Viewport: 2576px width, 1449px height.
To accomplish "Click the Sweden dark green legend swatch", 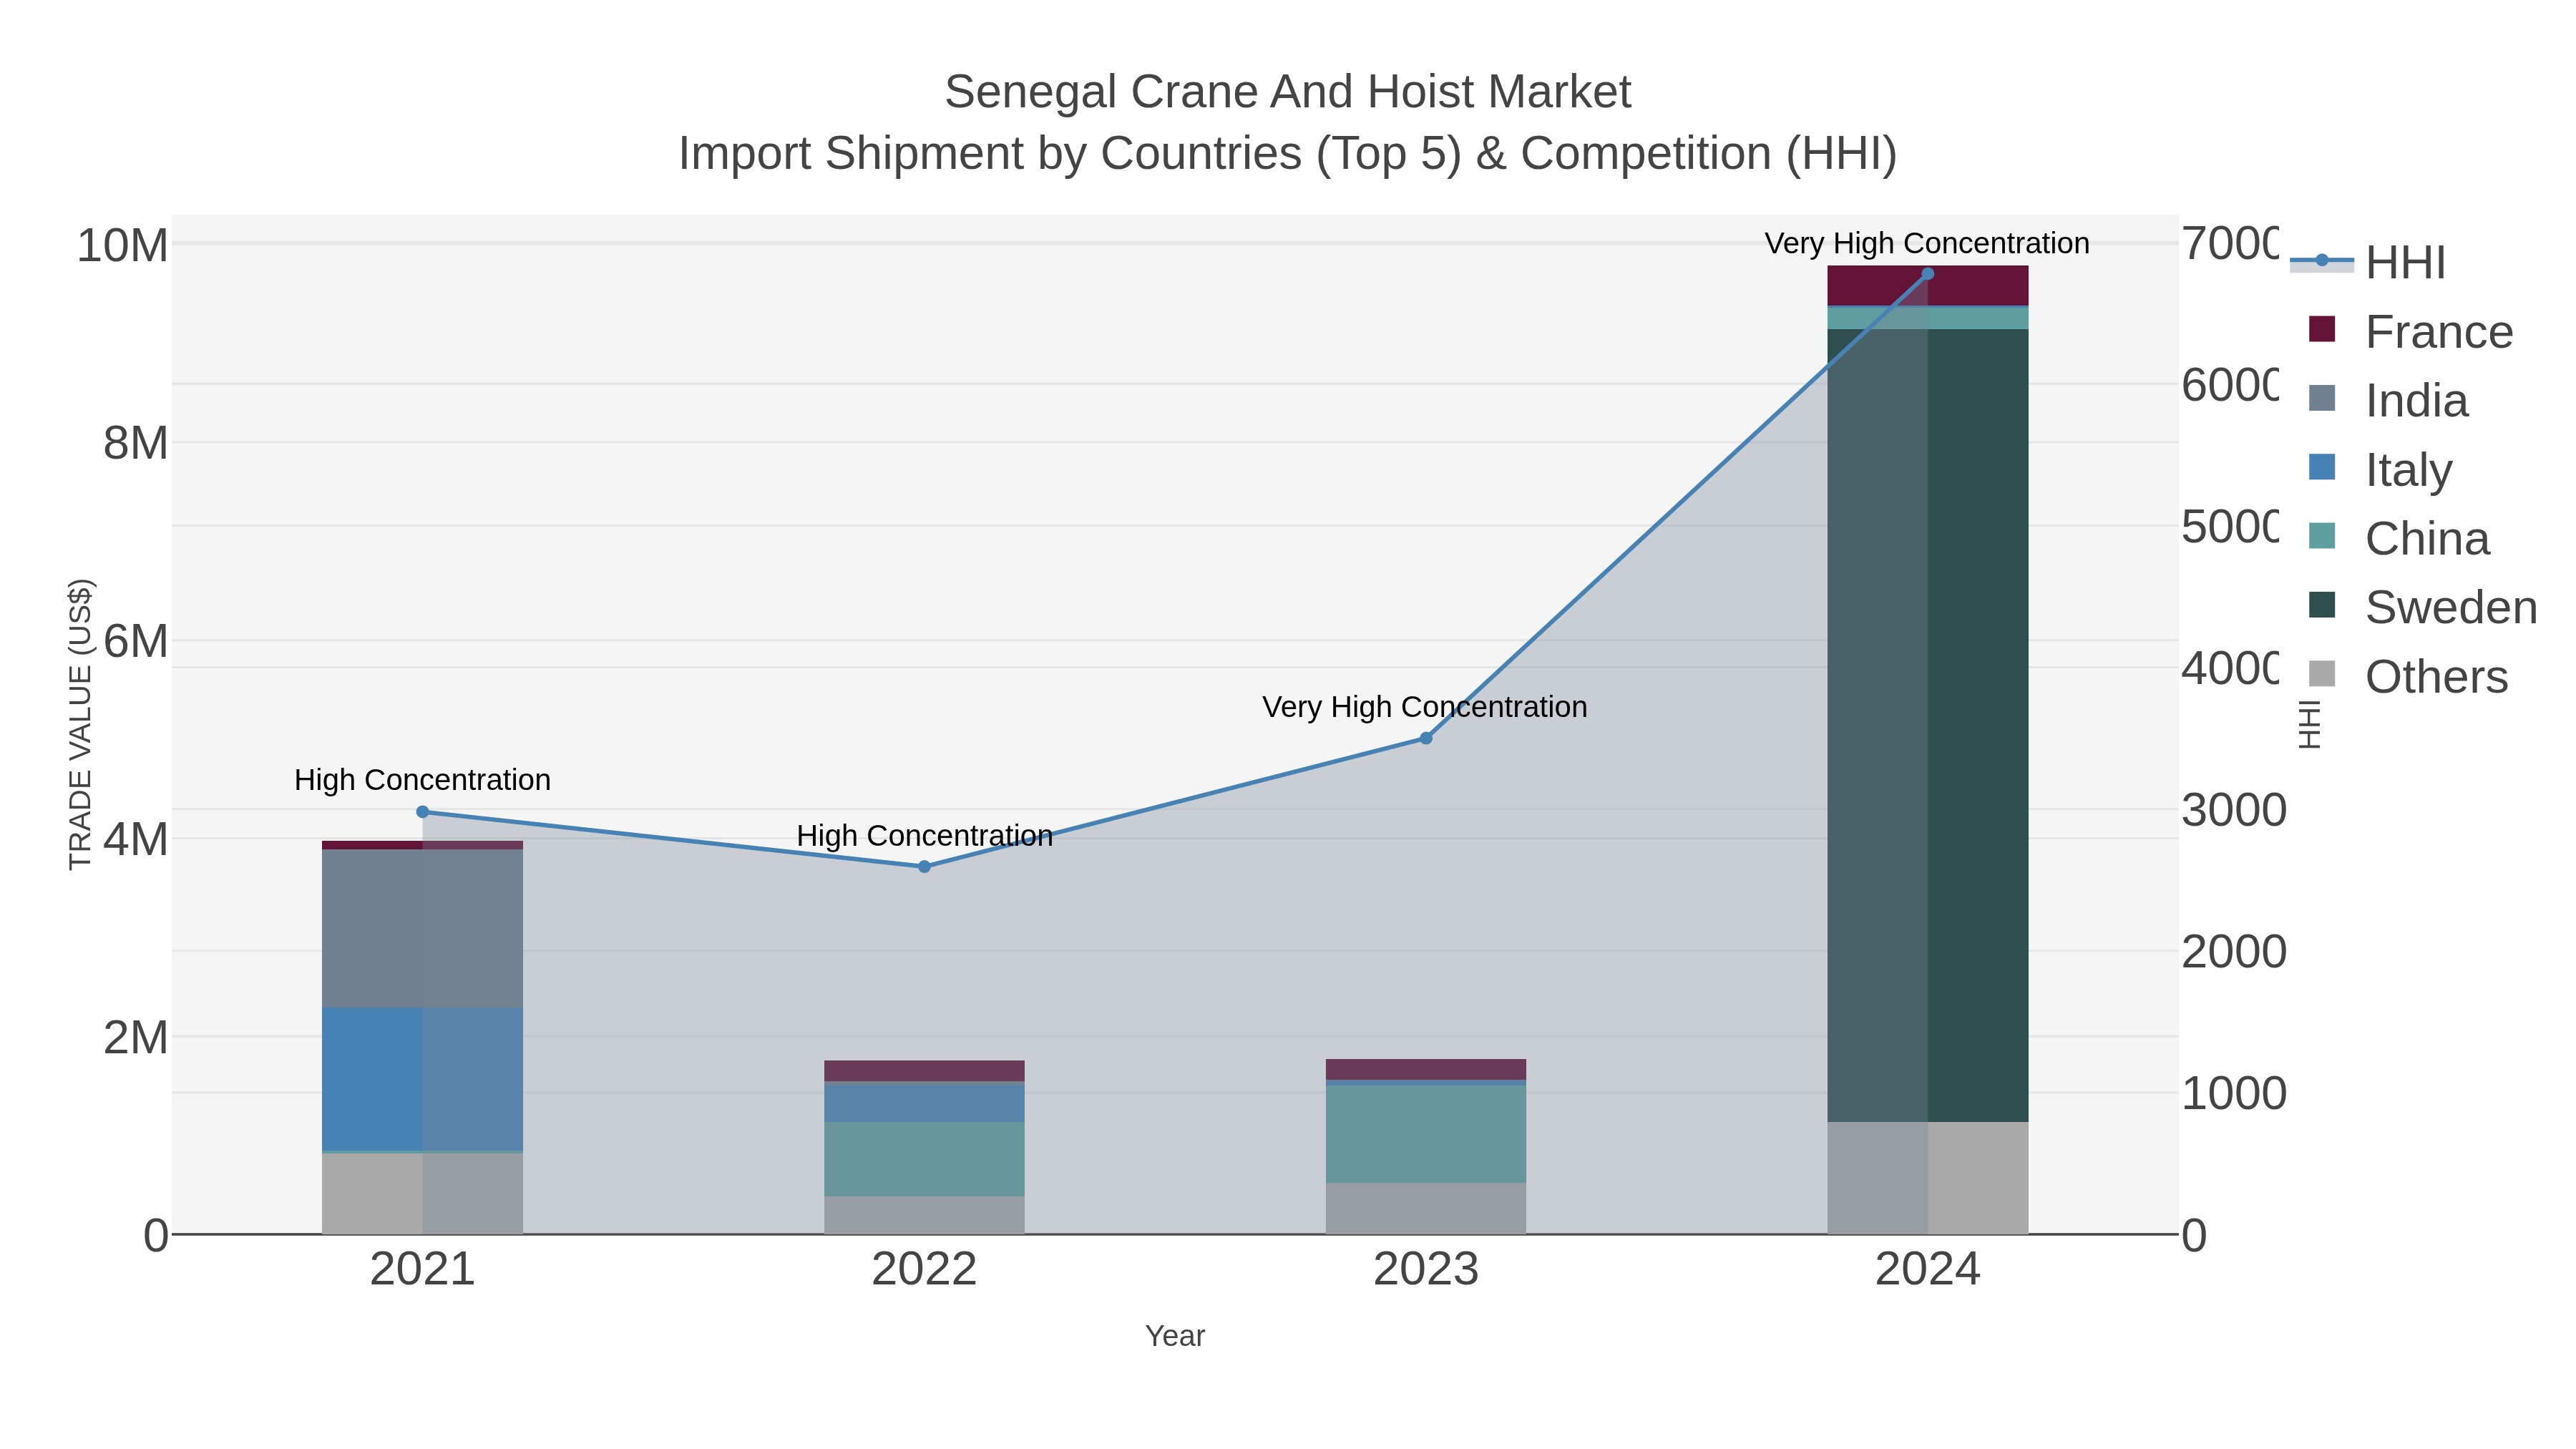I will [x=2322, y=605].
